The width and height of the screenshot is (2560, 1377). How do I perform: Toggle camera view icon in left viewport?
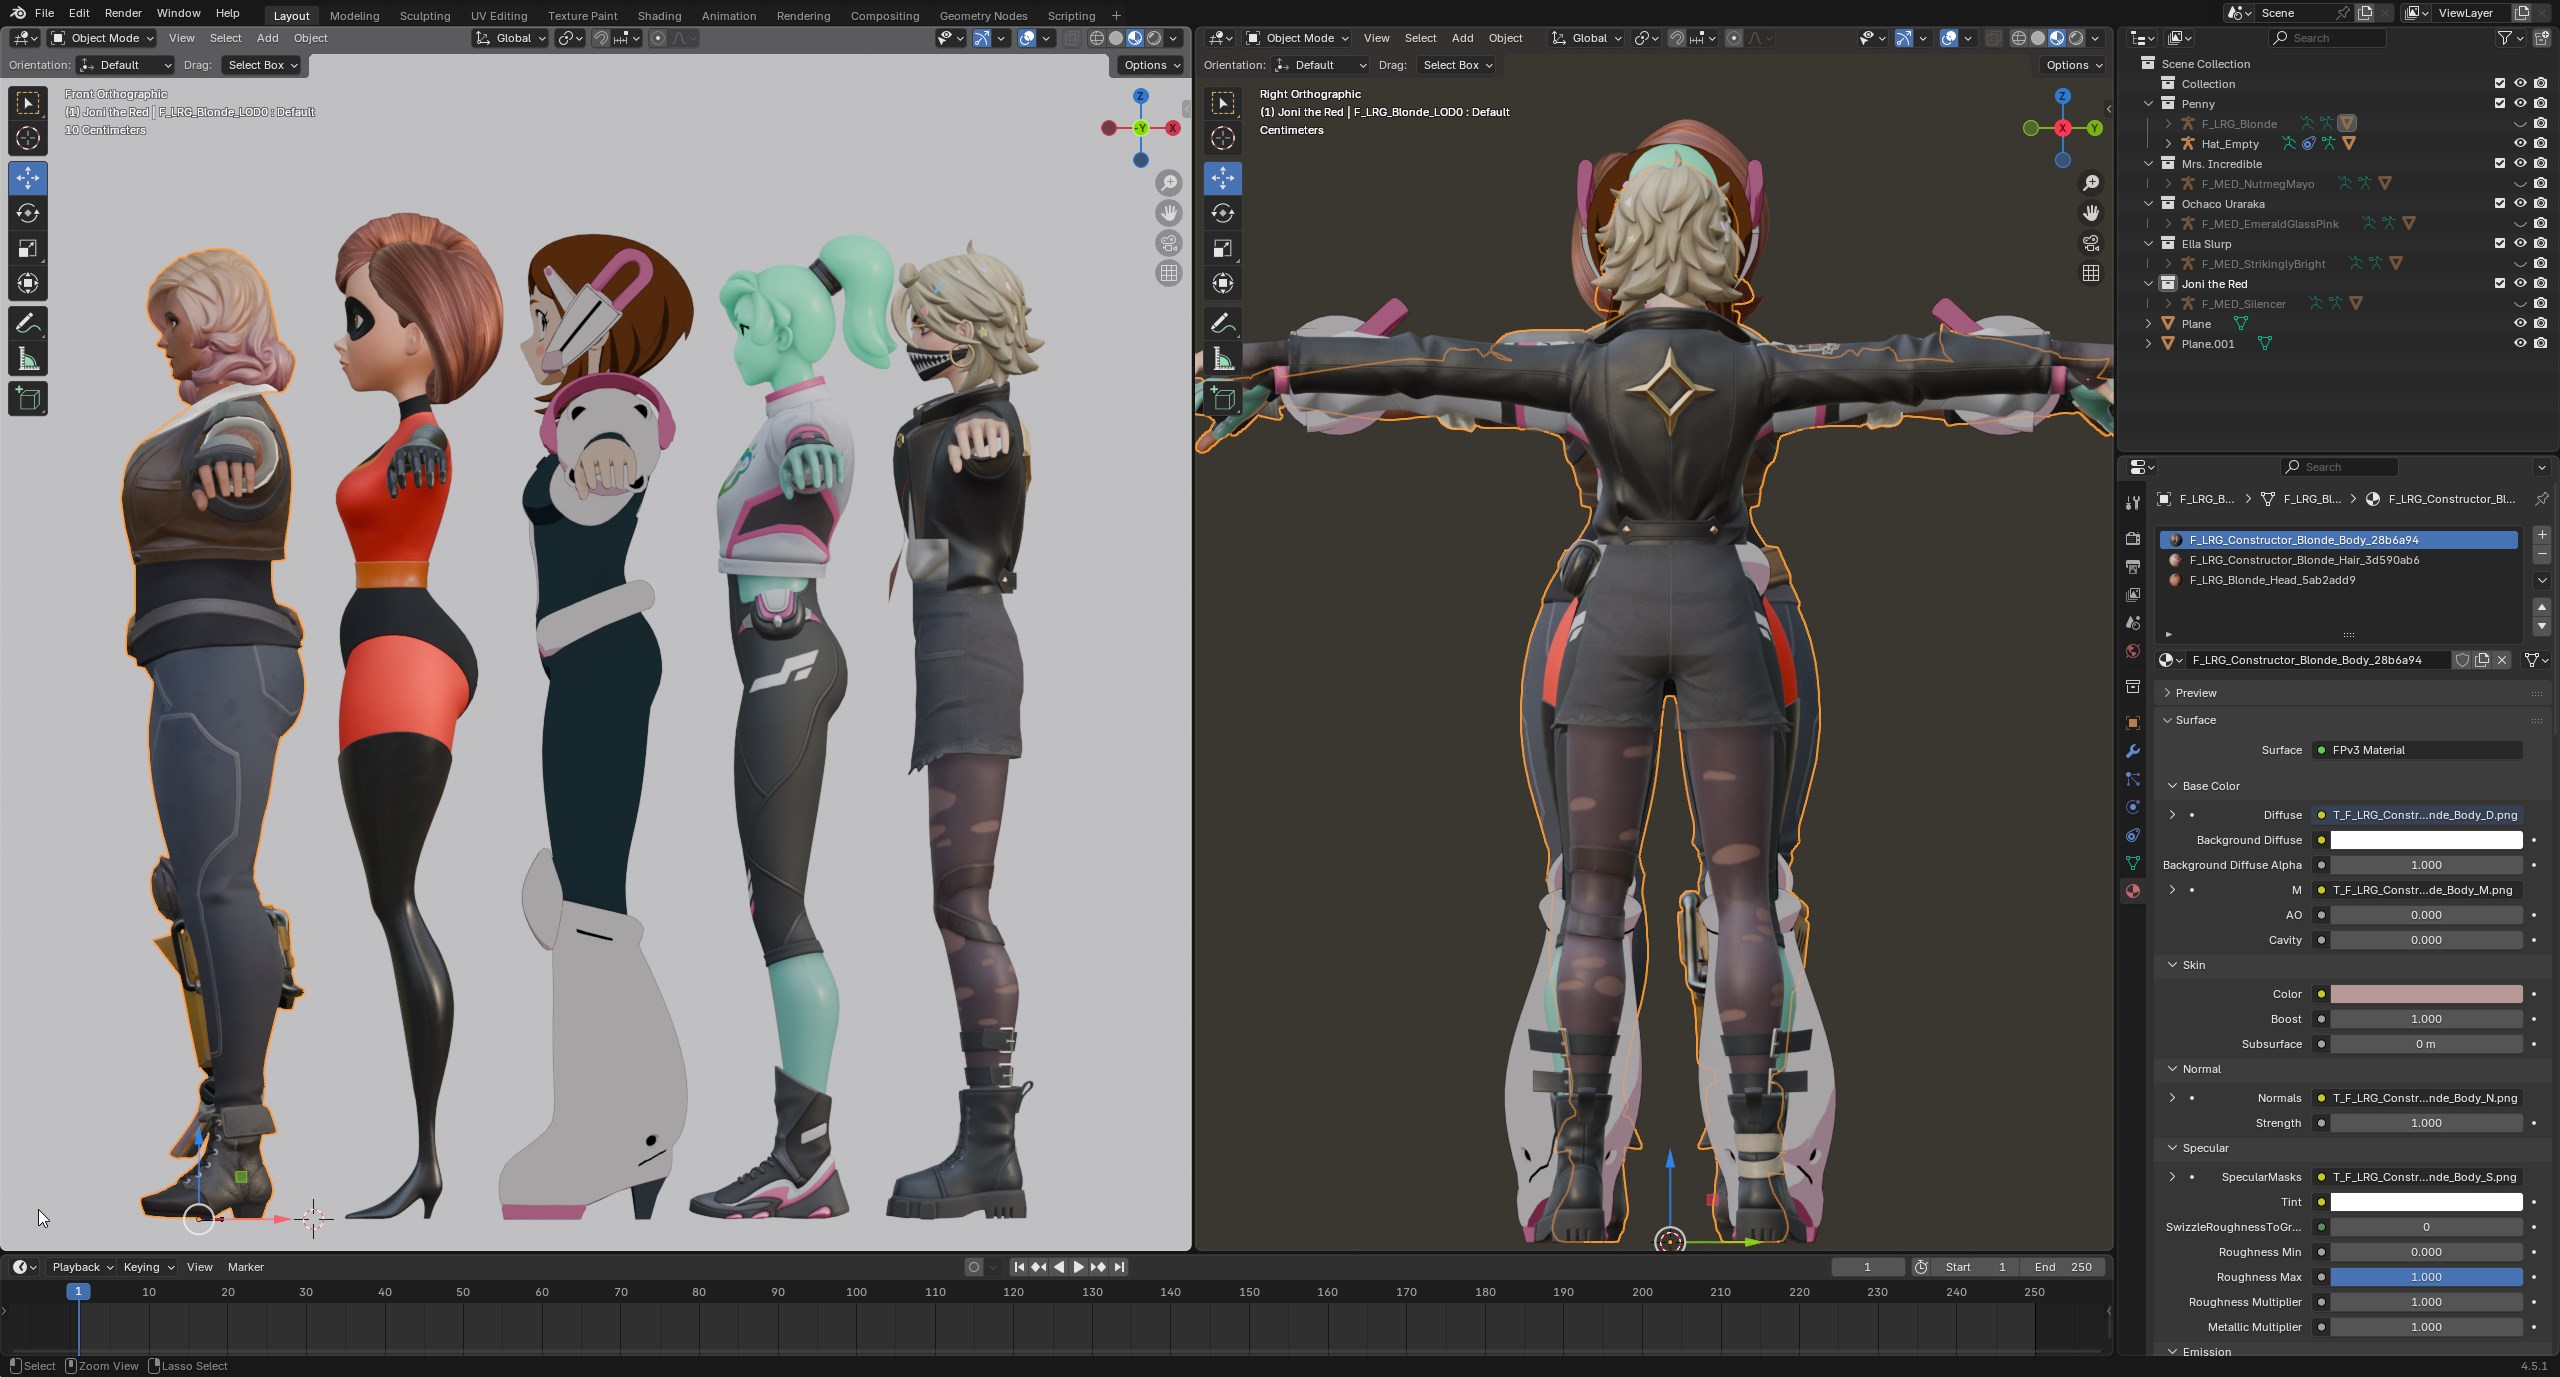point(1169,243)
